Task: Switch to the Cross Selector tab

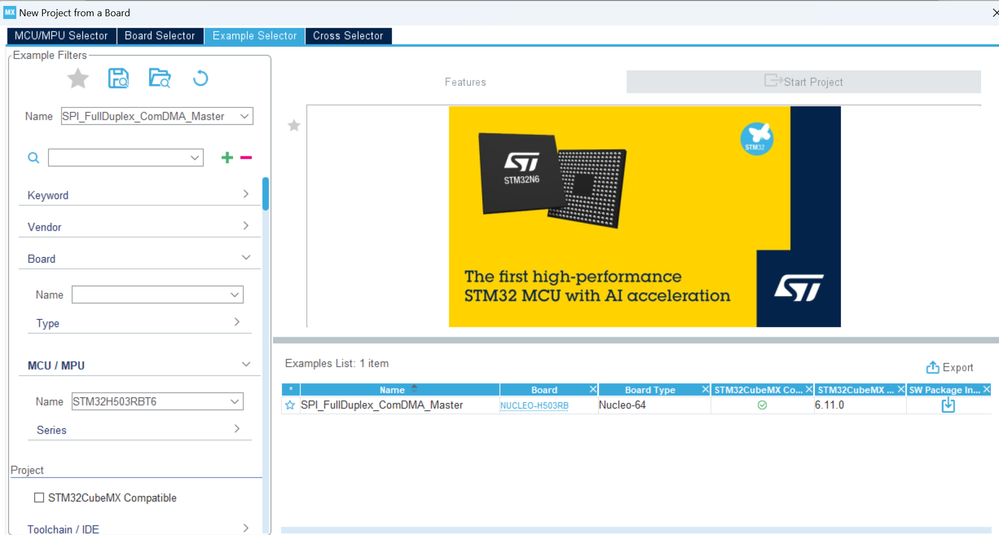Action: click(348, 36)
